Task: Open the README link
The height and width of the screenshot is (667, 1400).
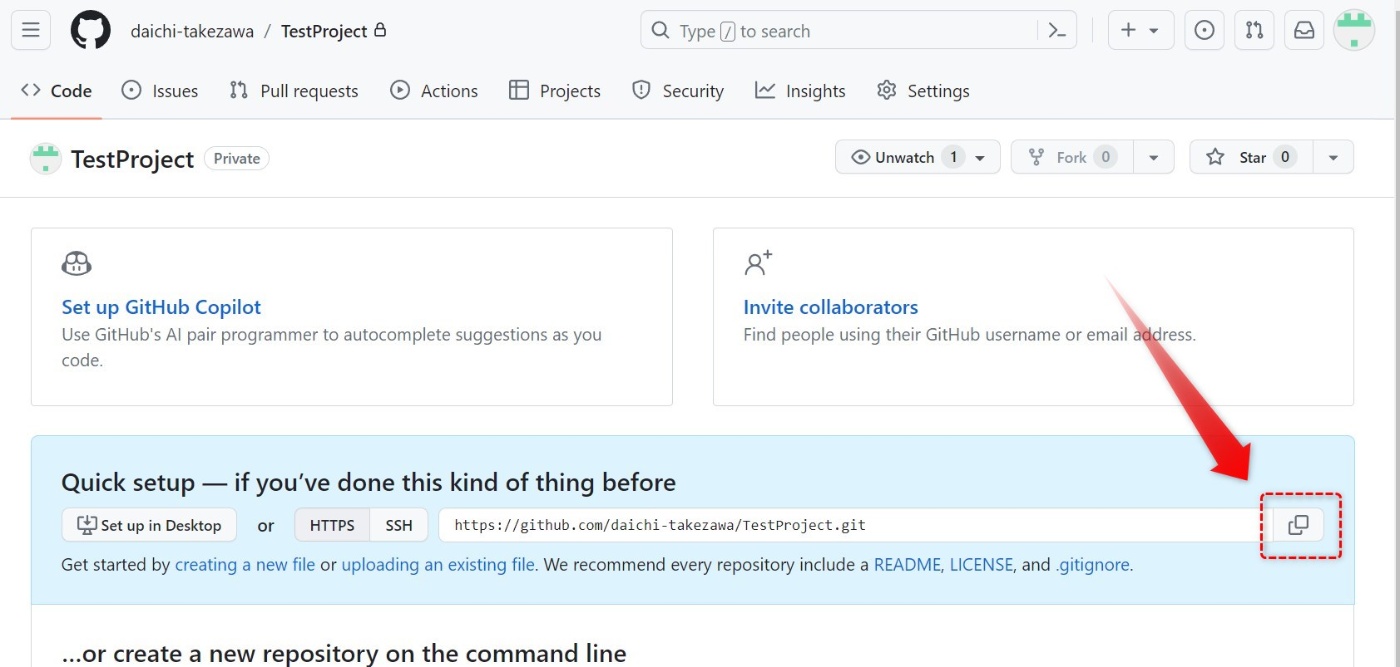Action: (907, 564)
